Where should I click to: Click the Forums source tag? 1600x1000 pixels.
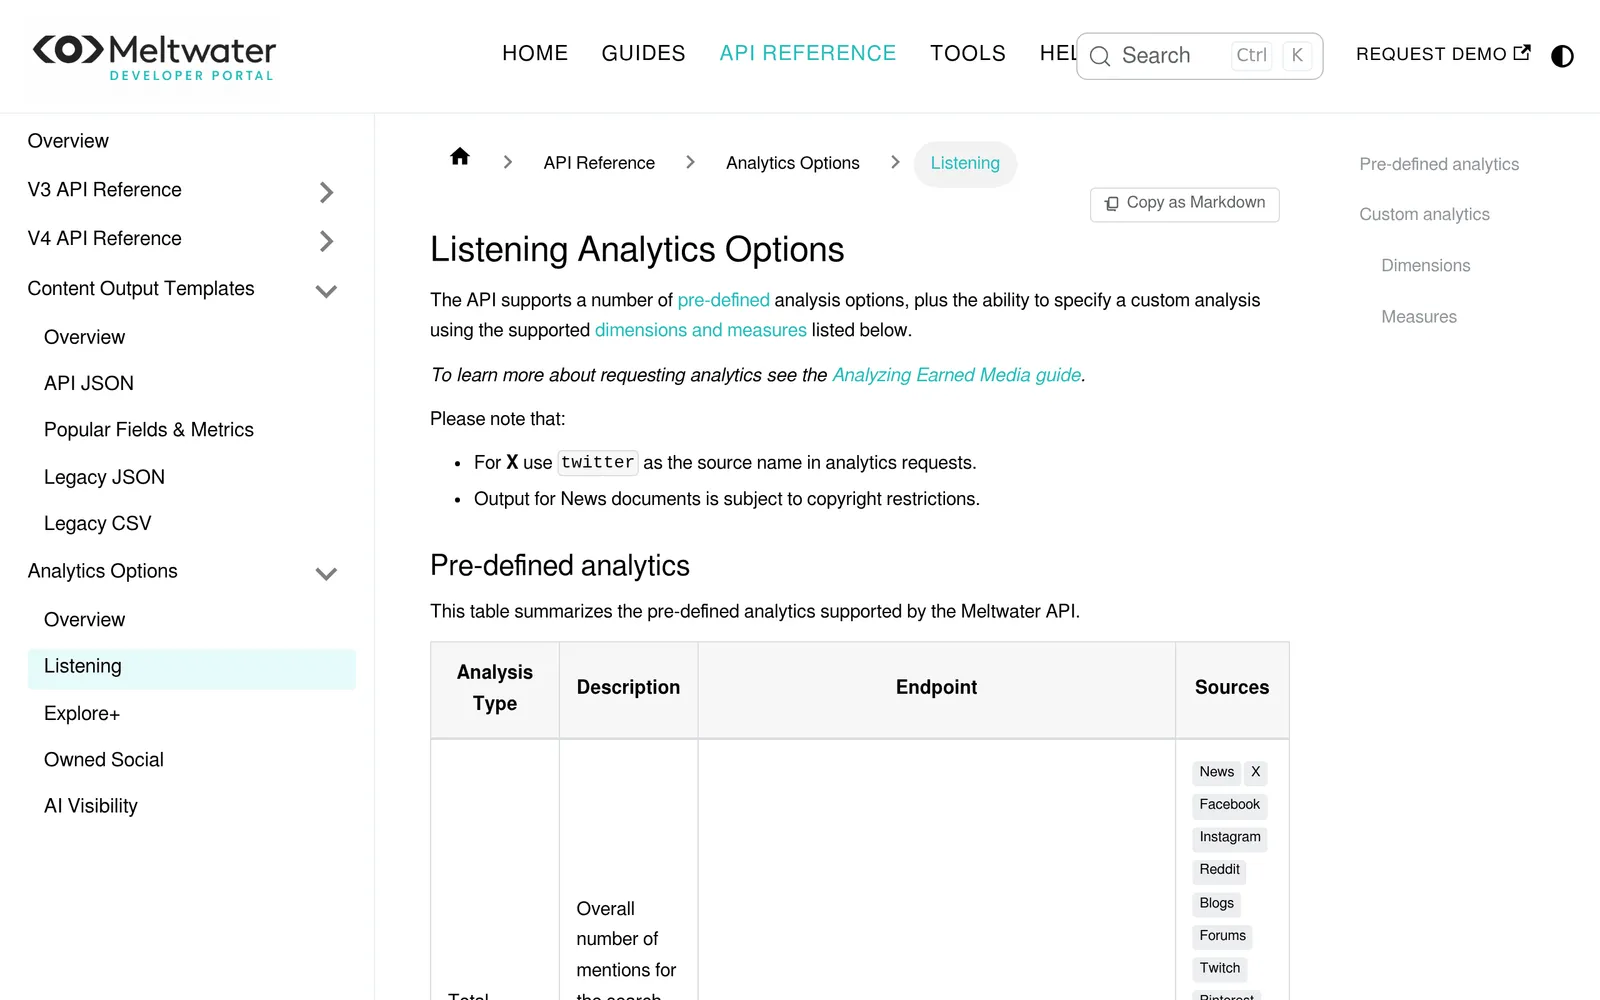point(1223,936)
